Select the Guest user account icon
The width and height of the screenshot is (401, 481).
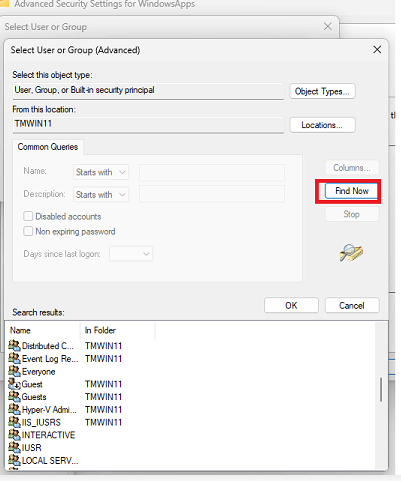14,384
